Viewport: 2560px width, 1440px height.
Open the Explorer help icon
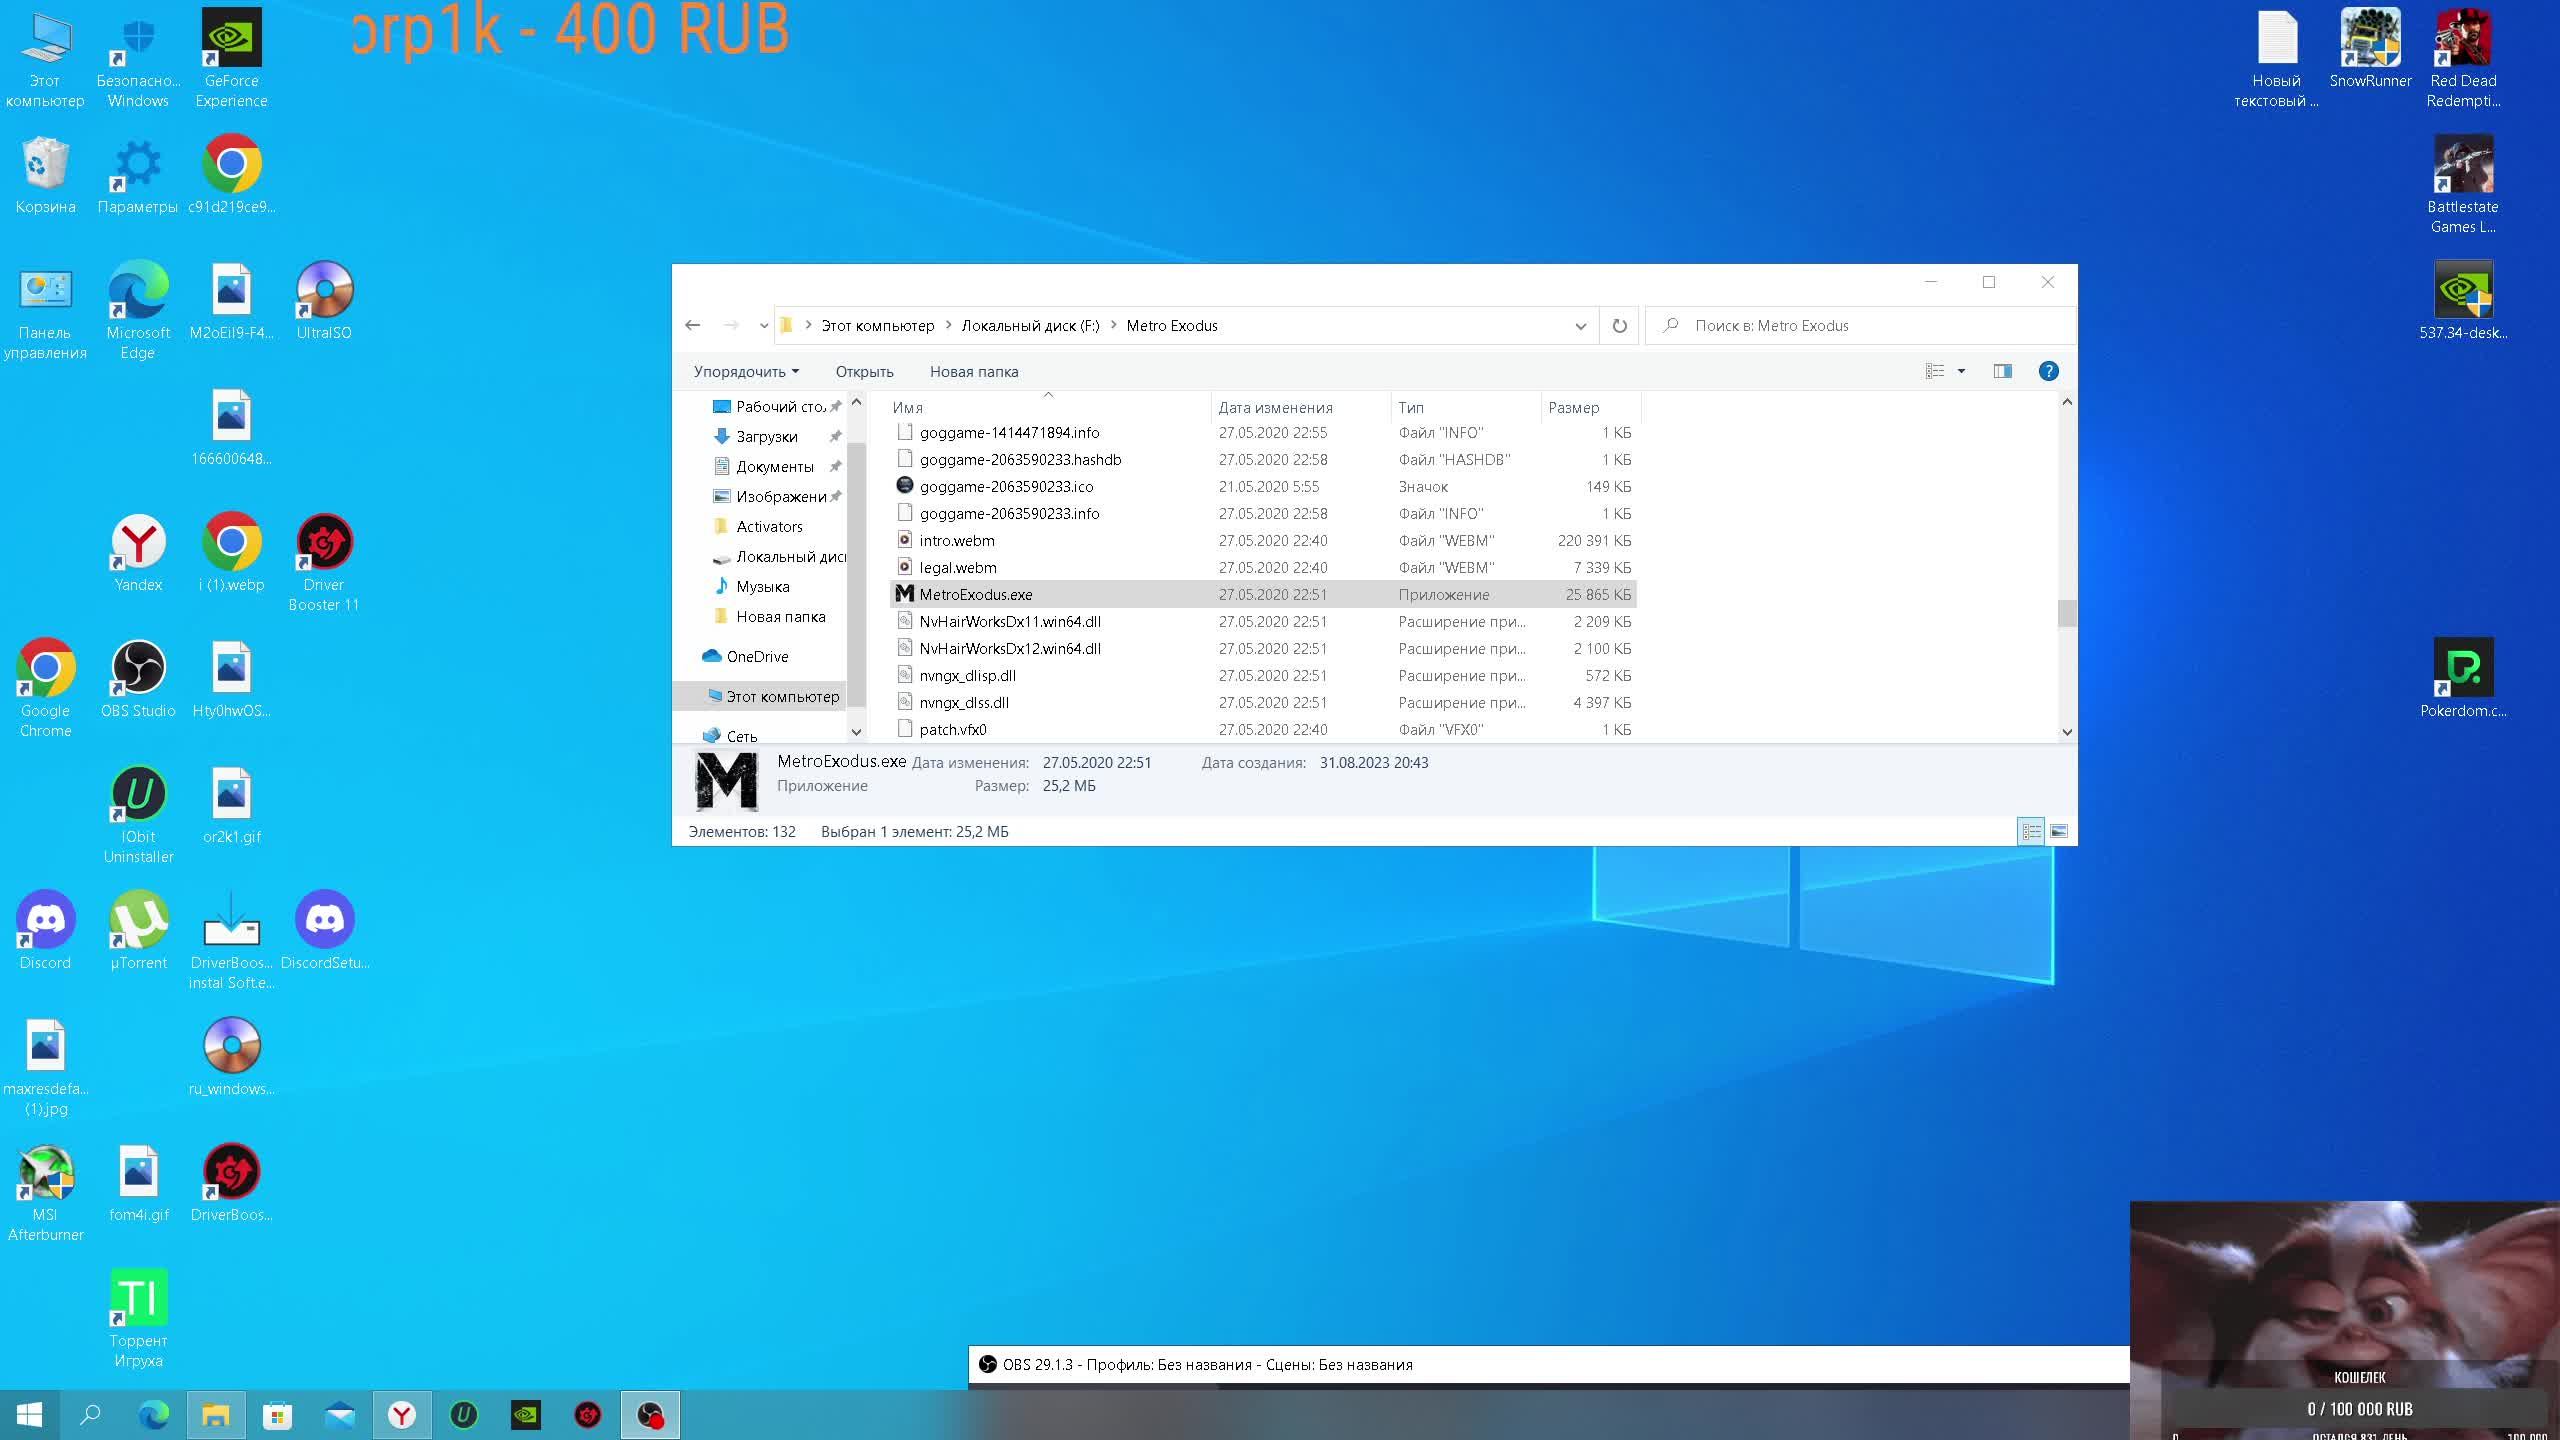point(2048,371)
